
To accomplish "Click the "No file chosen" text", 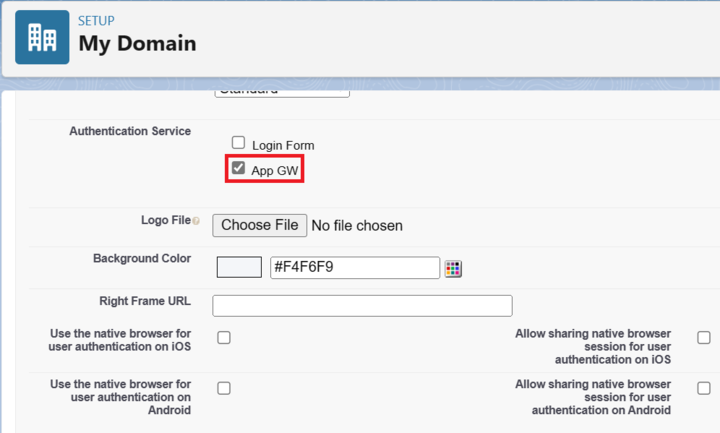I will click(x=357, y=226).
